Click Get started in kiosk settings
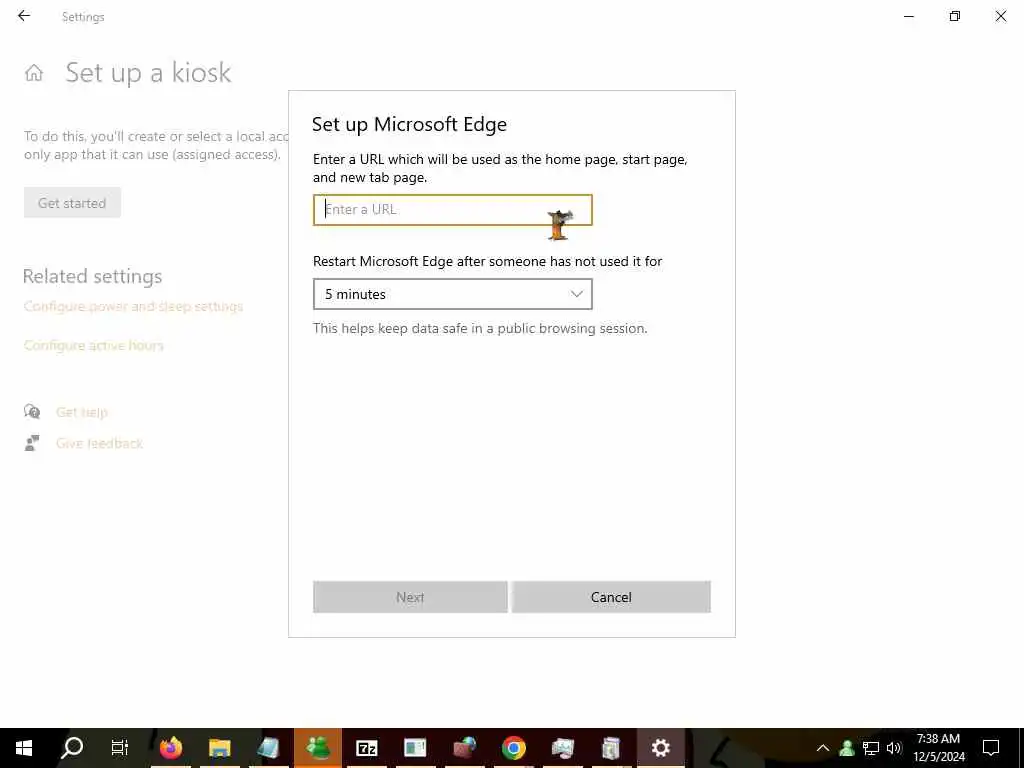This screenshot has width=1024, height=768. pyautogui.click(x=72, y=203)
